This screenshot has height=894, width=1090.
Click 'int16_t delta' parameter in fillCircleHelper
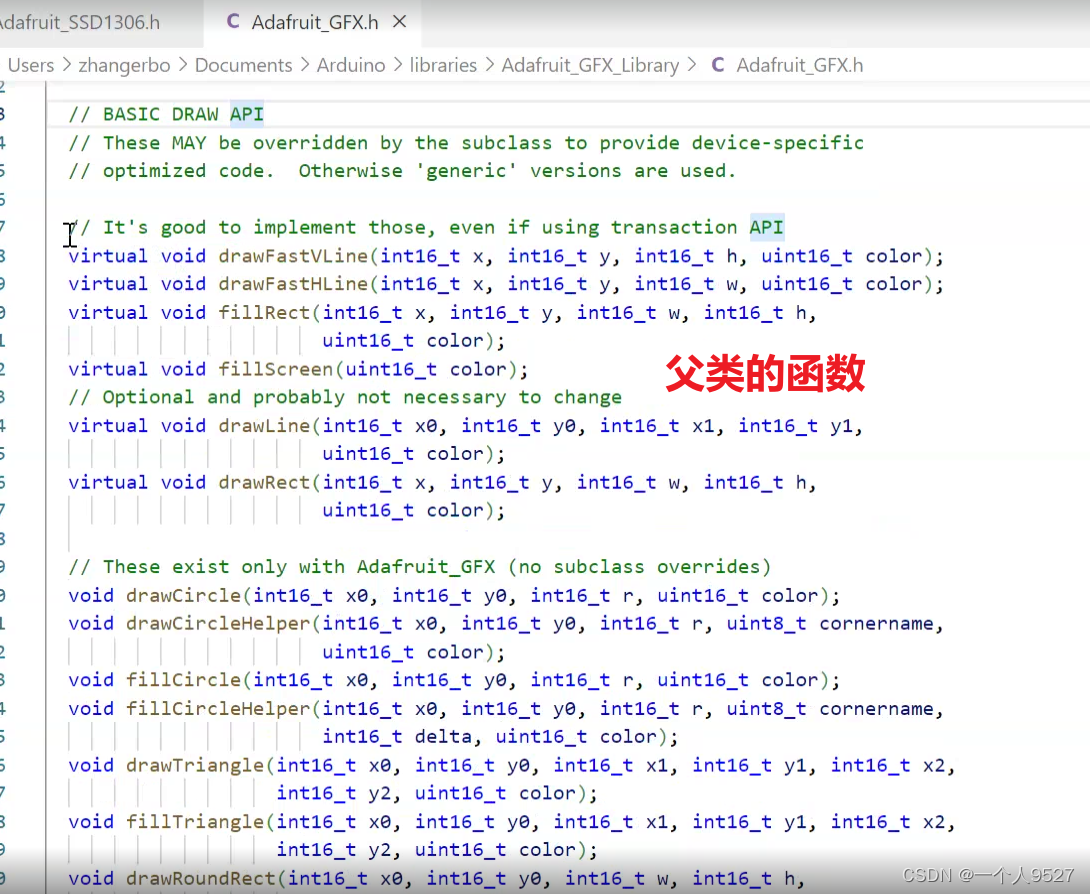[397, 737]
